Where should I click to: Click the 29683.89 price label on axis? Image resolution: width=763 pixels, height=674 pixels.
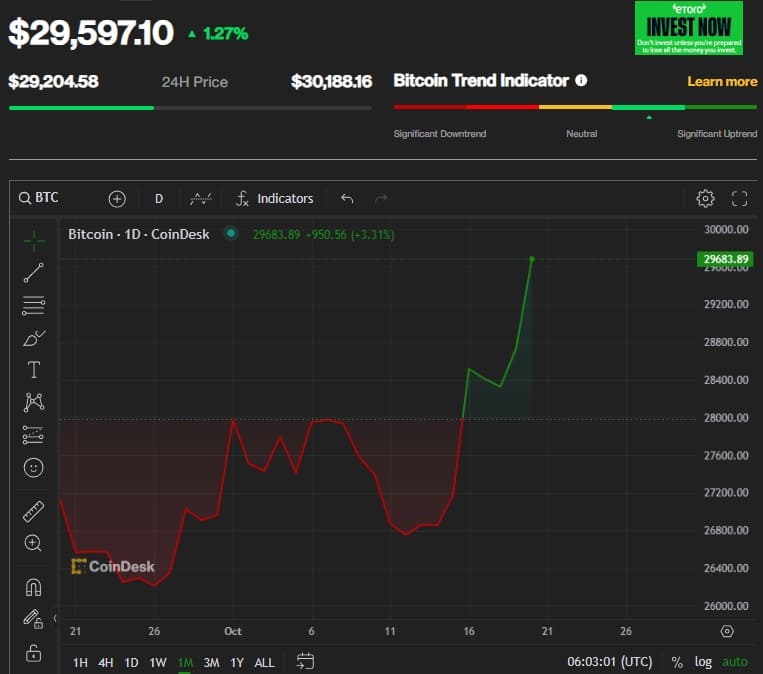pyautogui.click(x=726, y=259)
